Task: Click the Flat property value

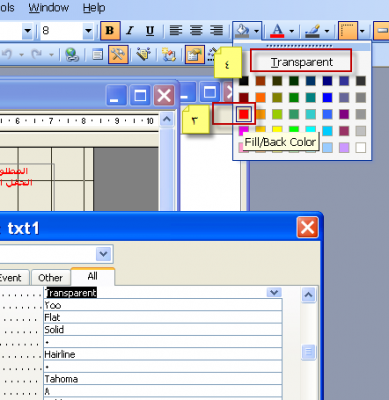Action: 163,317
